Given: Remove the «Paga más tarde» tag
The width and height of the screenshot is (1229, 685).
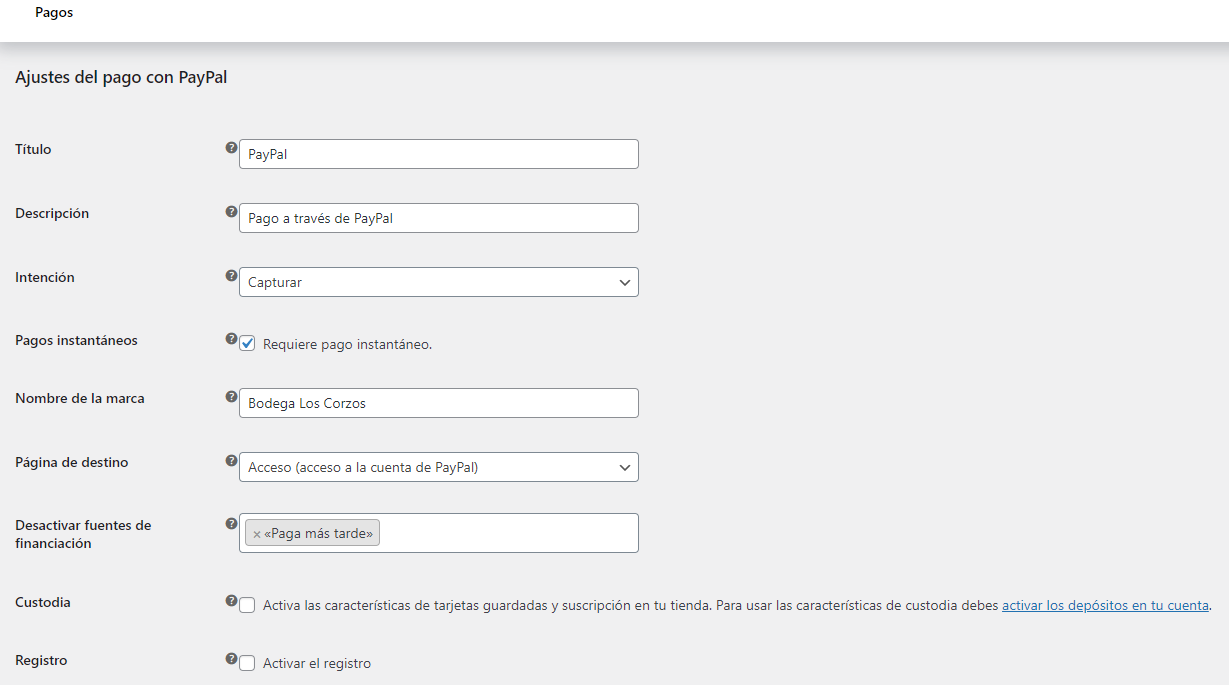Looking at the screenshot, I should click(x=257, y=534).
